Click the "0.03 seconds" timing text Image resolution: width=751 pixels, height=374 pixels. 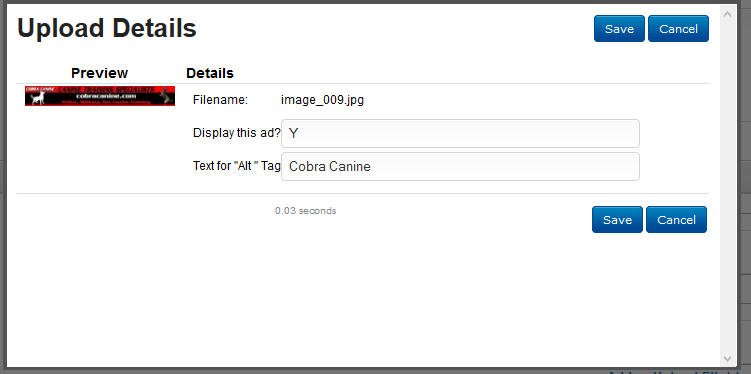coord(306,211)
